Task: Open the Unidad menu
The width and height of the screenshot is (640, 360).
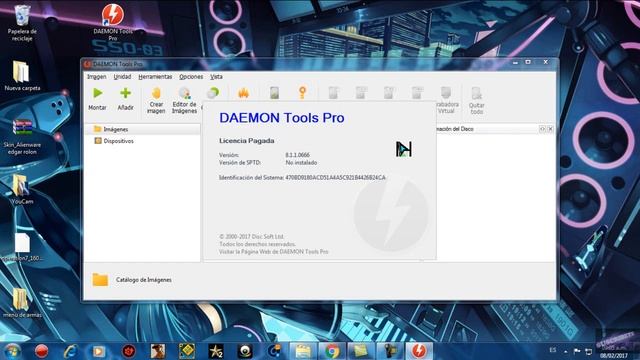Action: pos(122,77)
